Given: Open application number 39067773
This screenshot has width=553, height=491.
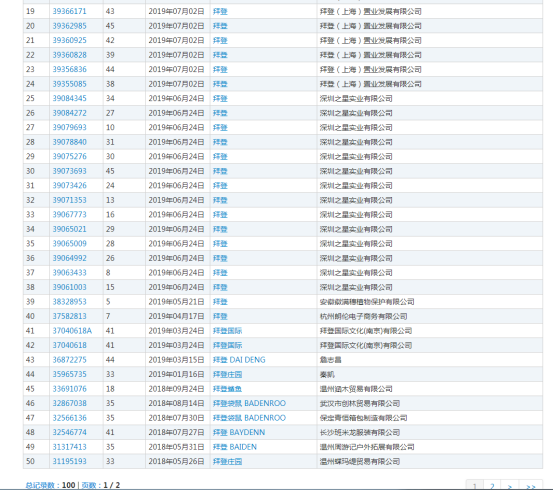Looking at the screenshot, I should [69, 214].
